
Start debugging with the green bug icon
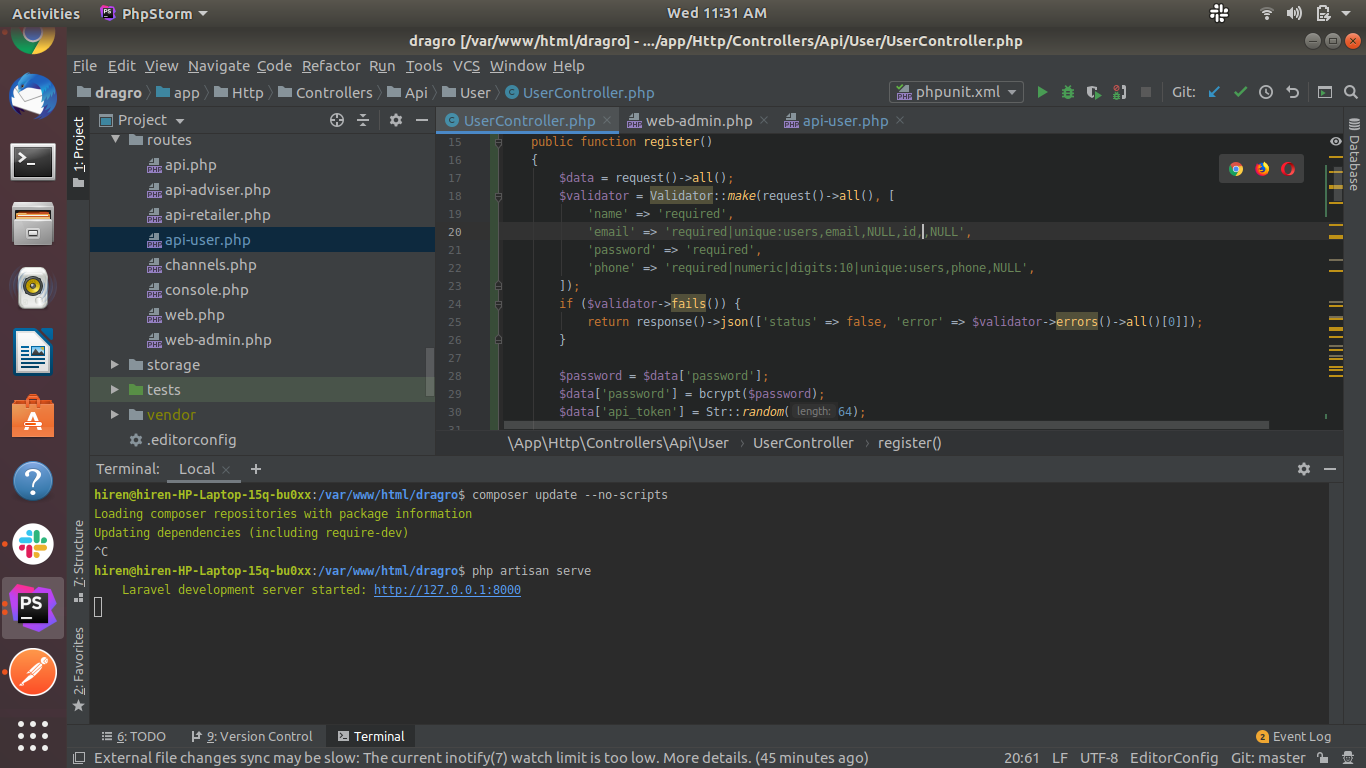[x=1068, y=92]
